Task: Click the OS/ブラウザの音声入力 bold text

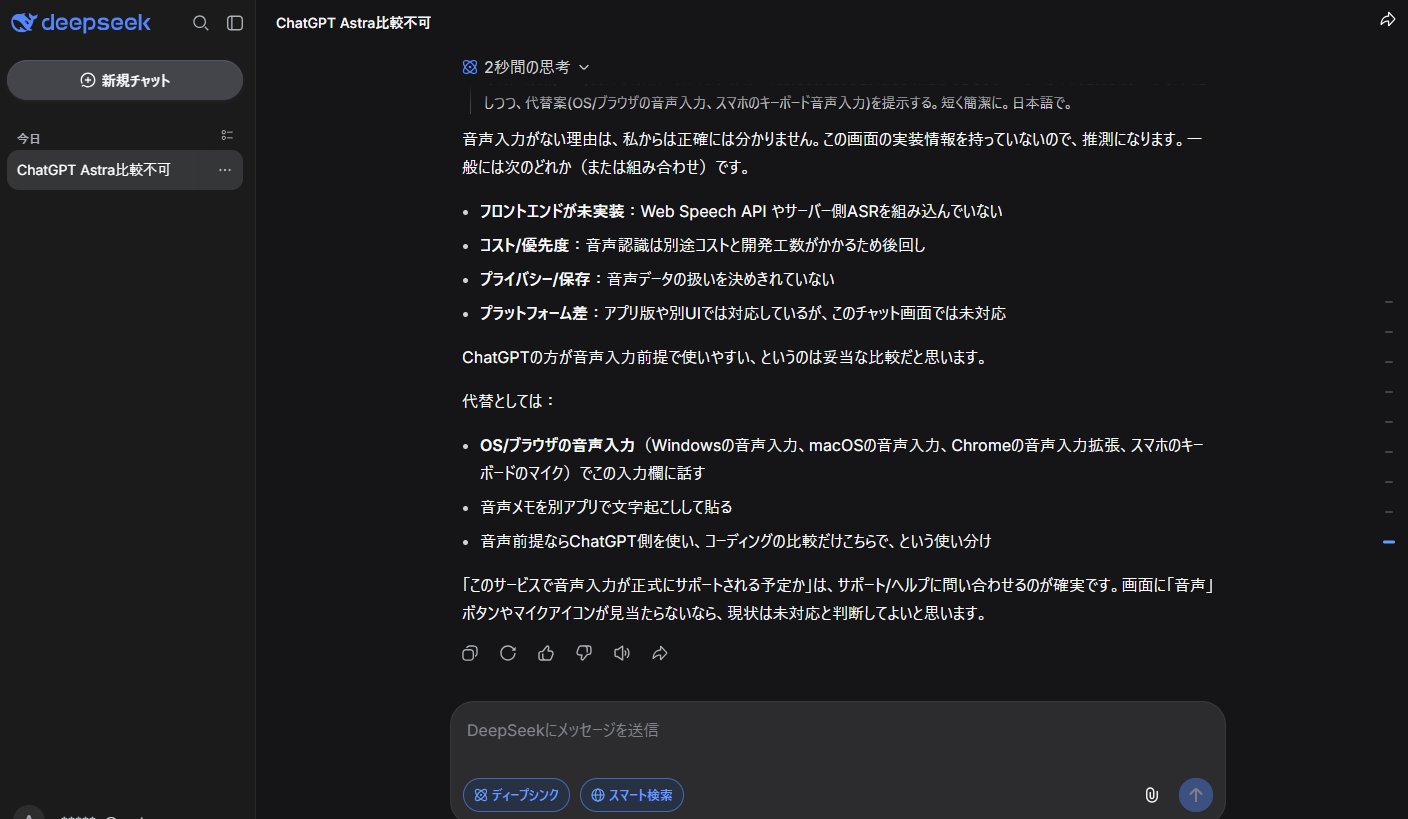Action: tap(557, 445)
